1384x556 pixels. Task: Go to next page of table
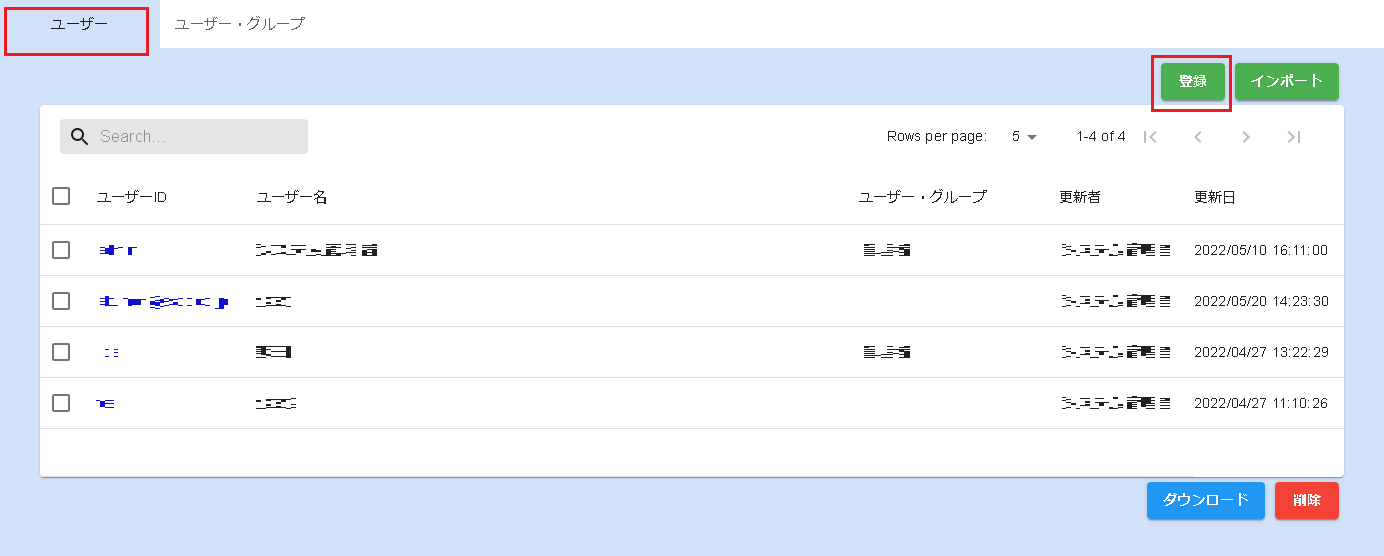1246,137
